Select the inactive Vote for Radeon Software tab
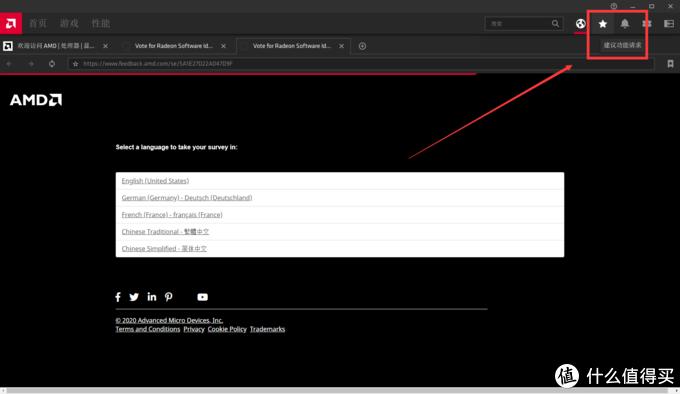Viewport: 680px width, 394px height. [x=173, y=46]
